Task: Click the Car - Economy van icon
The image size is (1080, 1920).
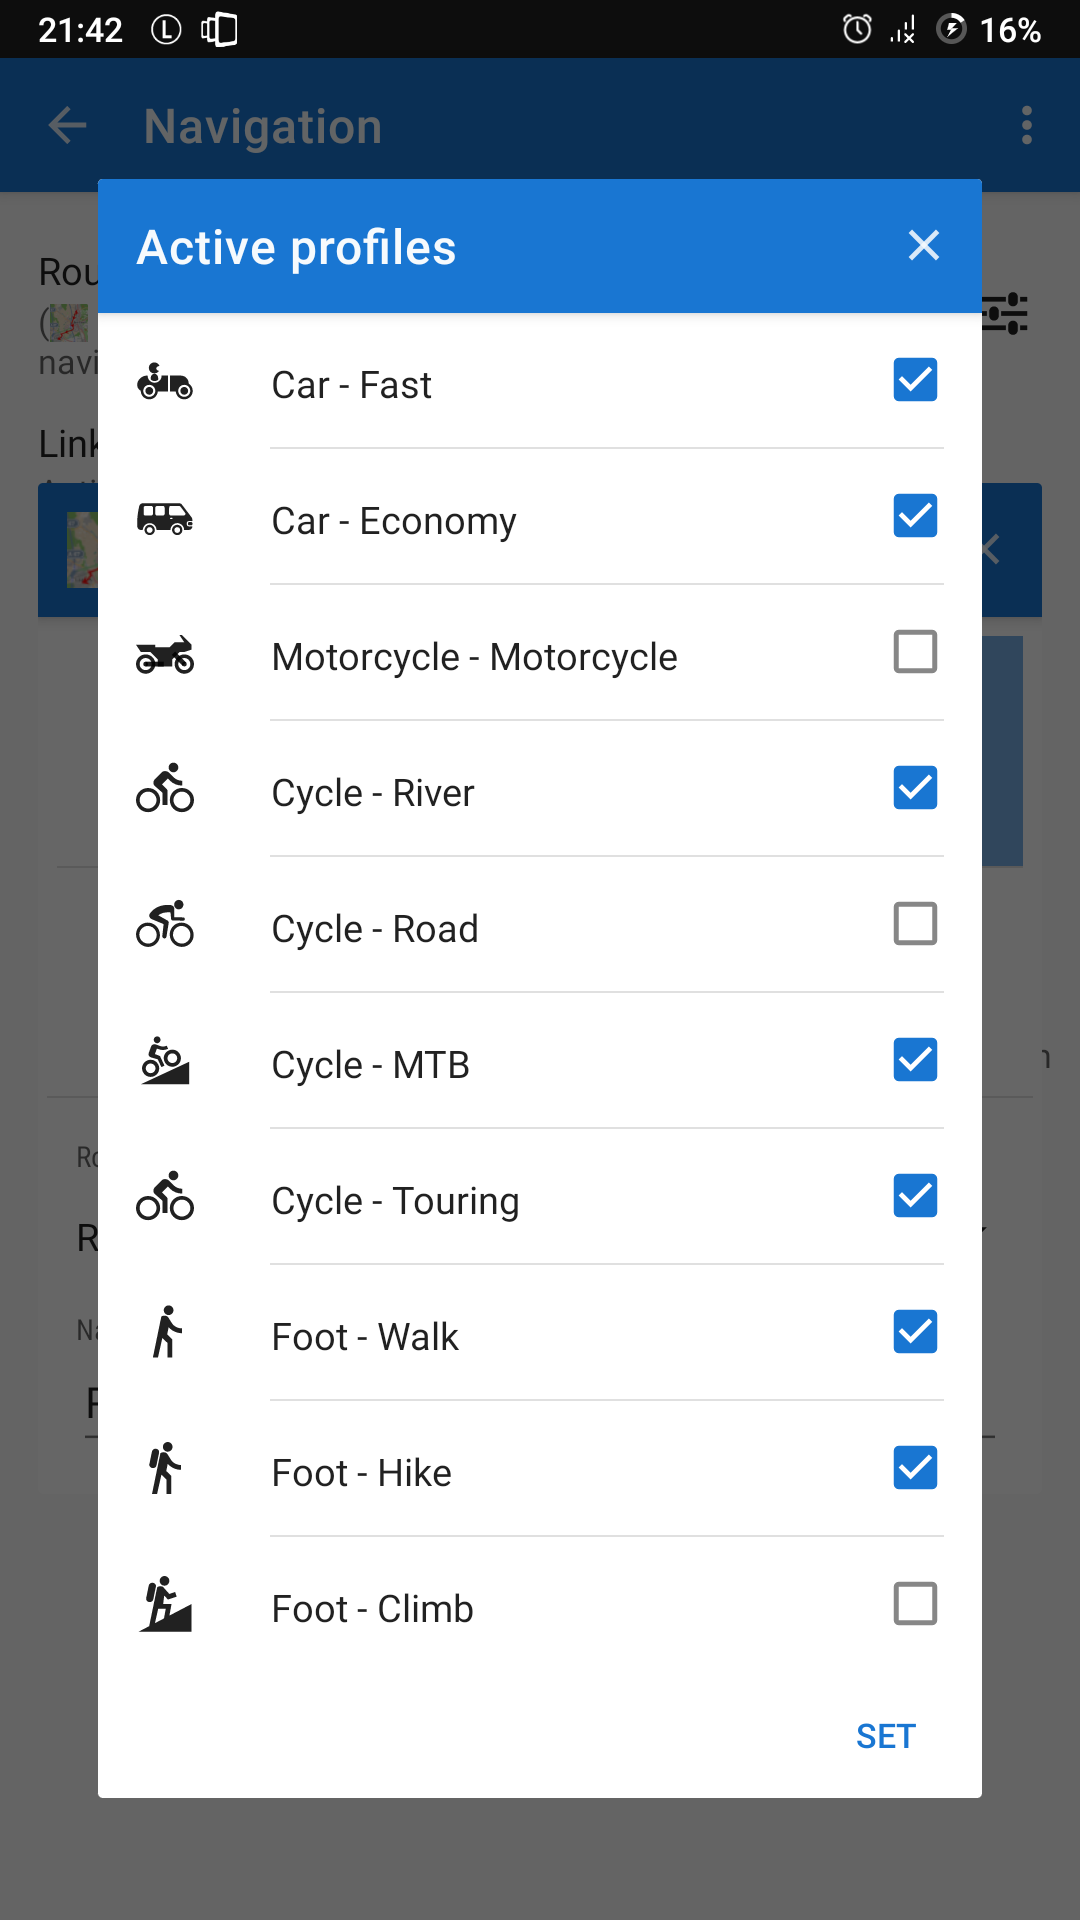Action: [x=165, y=518]
